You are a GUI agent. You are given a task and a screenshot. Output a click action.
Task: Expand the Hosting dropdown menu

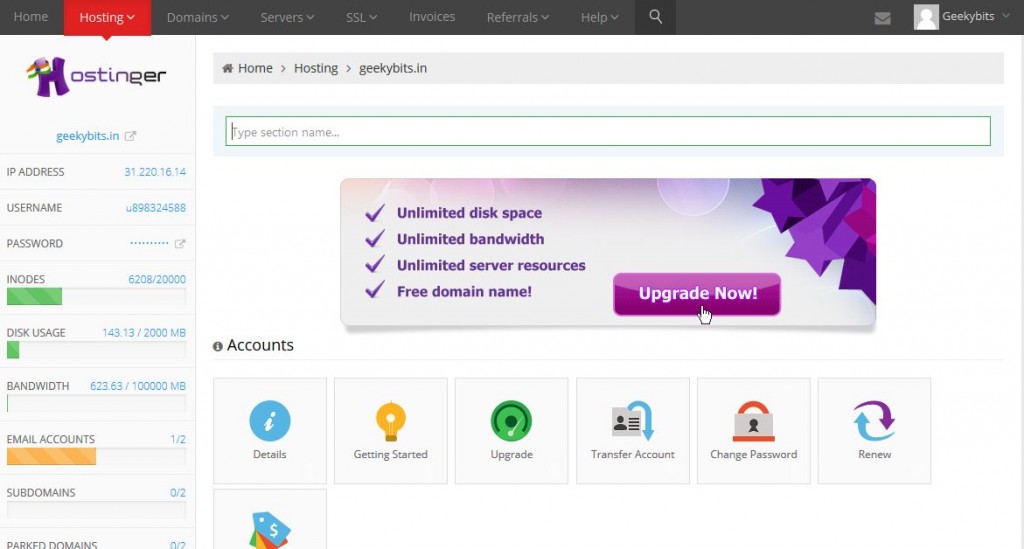(x=107, y=18)
